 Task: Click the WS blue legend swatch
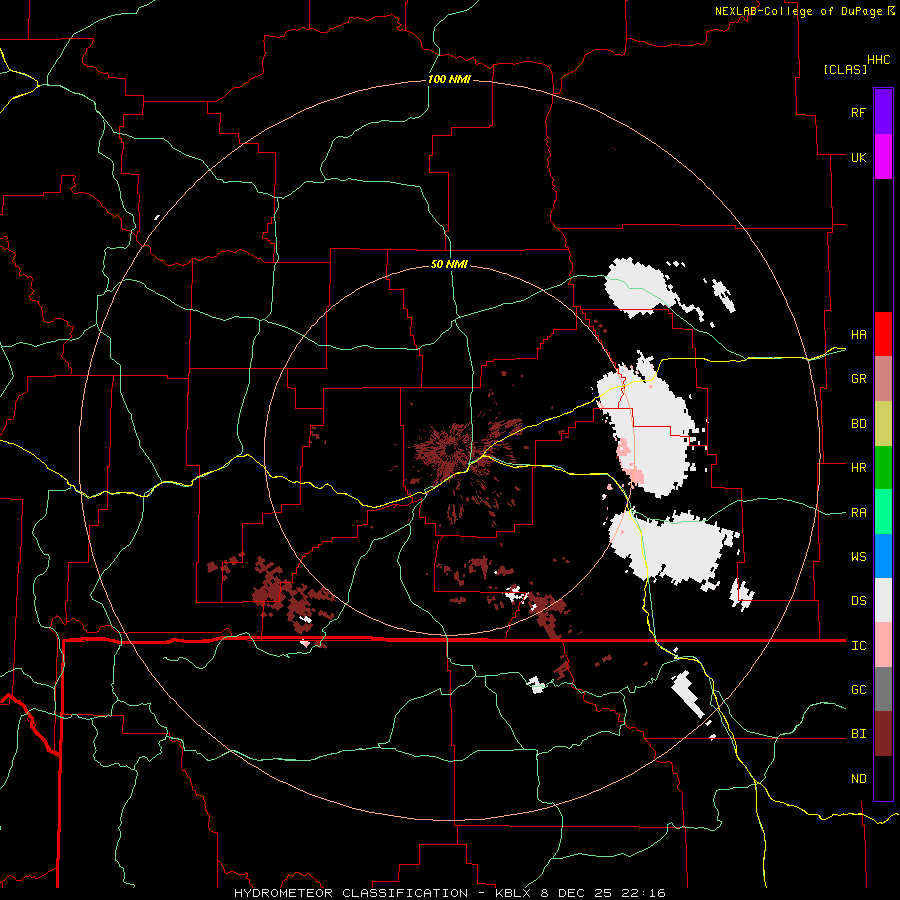(x=883, y=556)
